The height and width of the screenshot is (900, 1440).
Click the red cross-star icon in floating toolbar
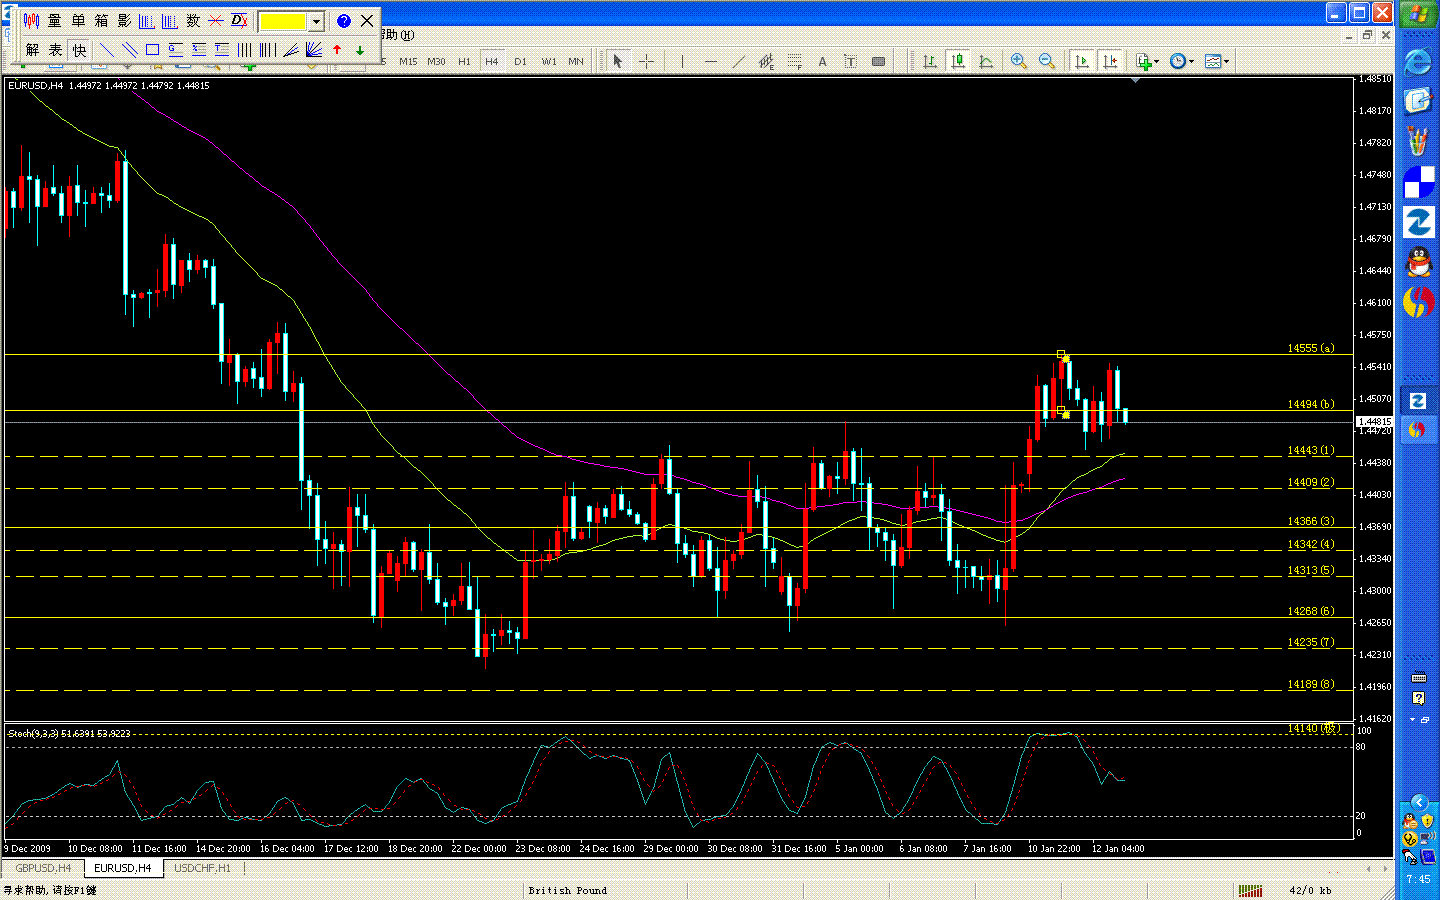[x=216, y=20]
